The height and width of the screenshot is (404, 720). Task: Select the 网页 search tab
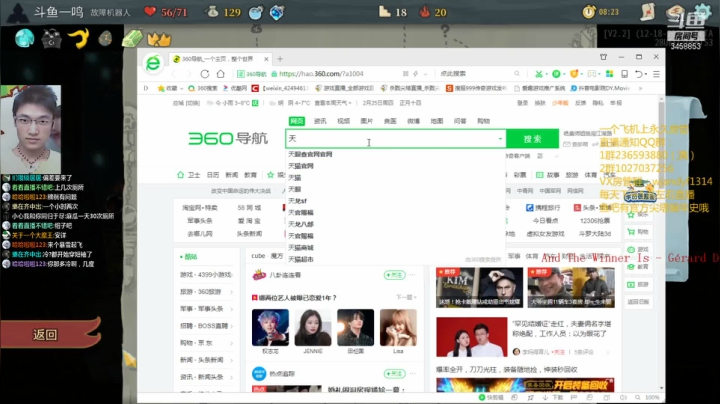tap(297, 121)
